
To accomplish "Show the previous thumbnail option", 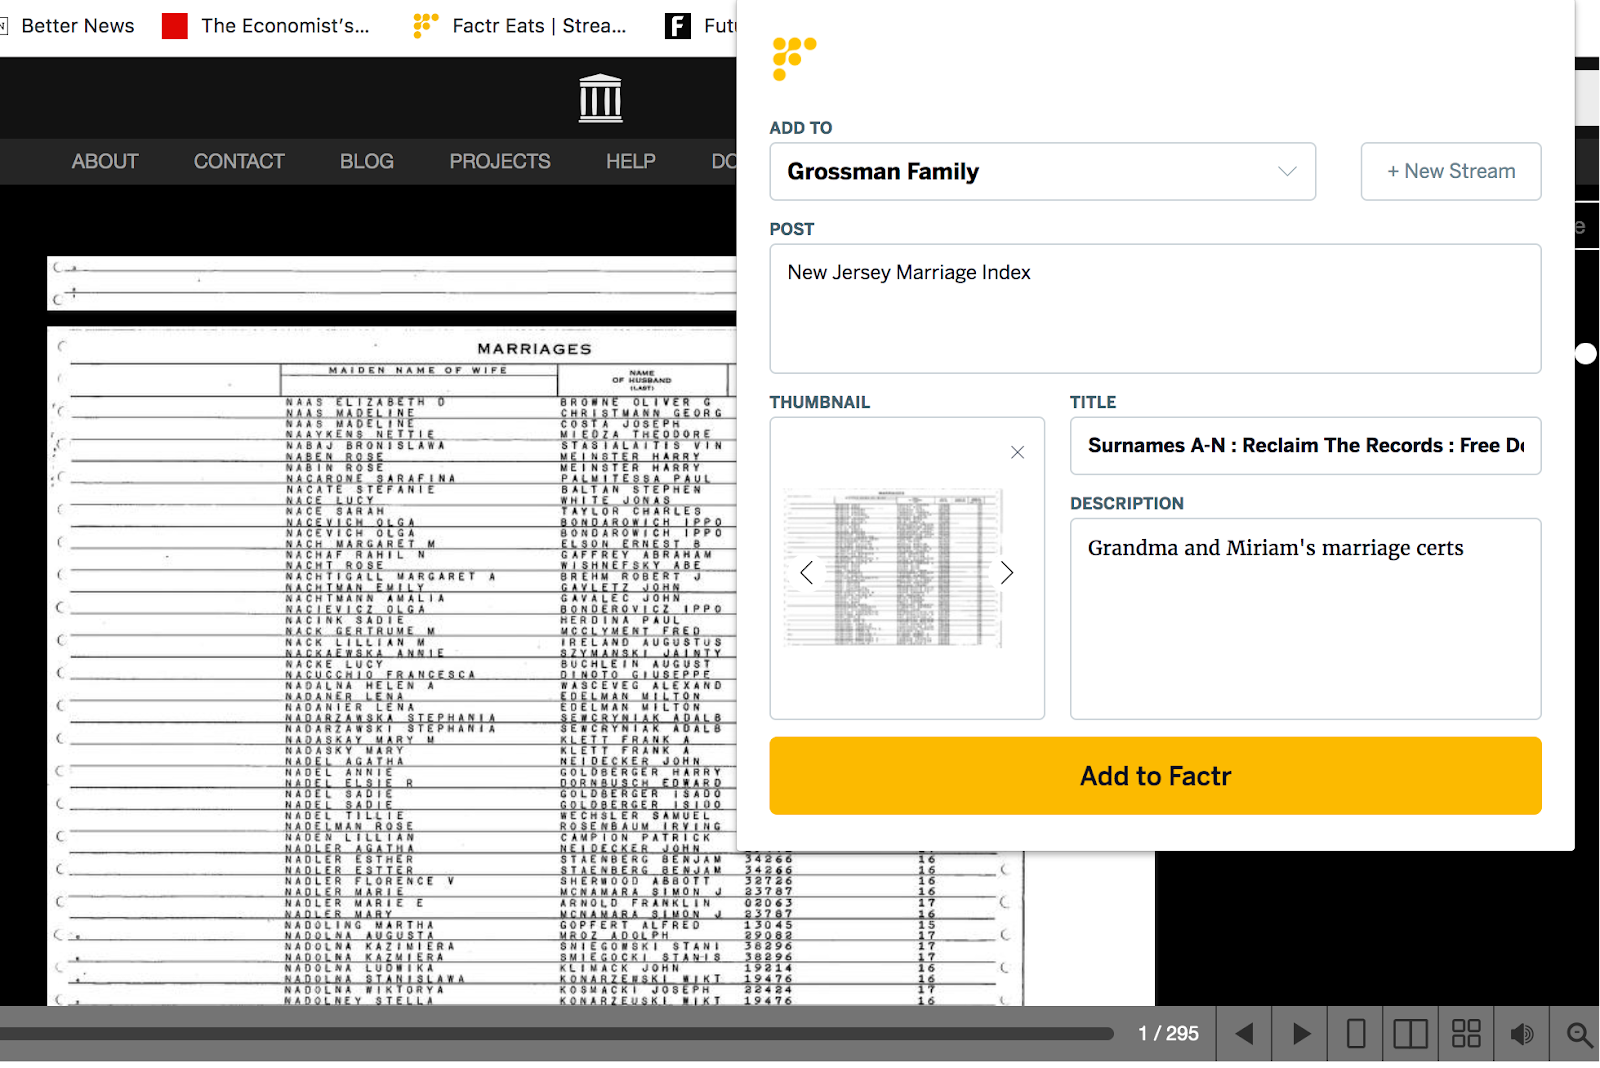I will coord(806,572).
